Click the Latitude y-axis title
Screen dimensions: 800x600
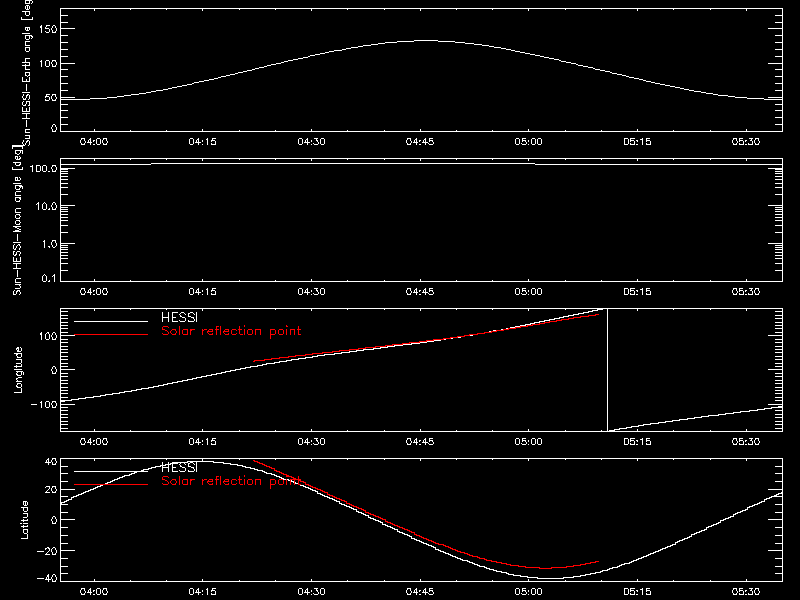tap(24, 520)
